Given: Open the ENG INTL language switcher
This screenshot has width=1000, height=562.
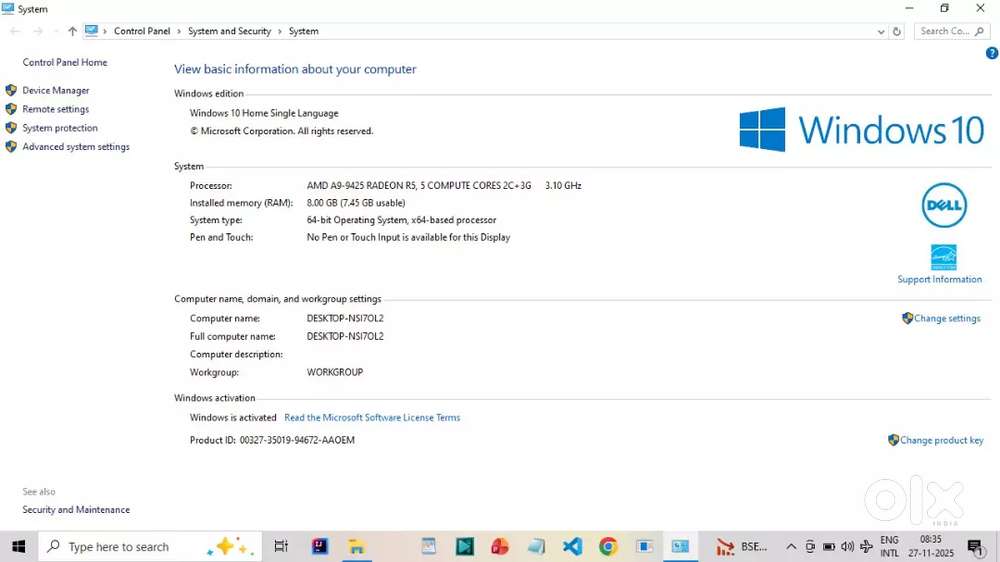Looking at the screenshot, I should [889, 547].
